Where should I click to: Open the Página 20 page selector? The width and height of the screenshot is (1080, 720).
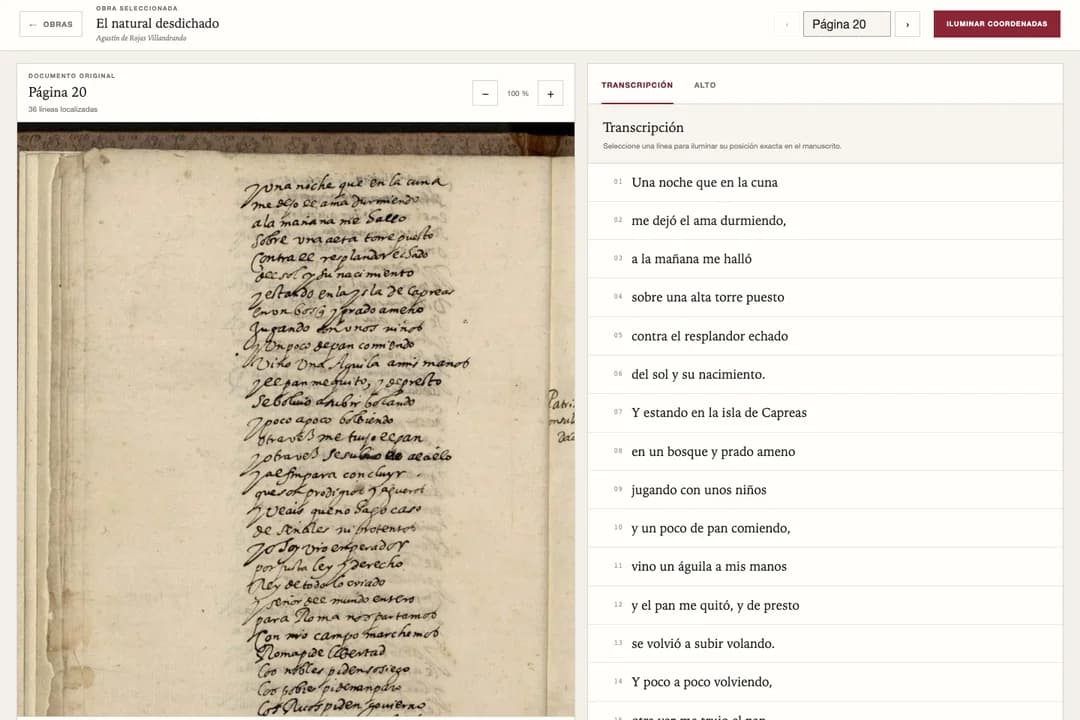click(847, 24)
